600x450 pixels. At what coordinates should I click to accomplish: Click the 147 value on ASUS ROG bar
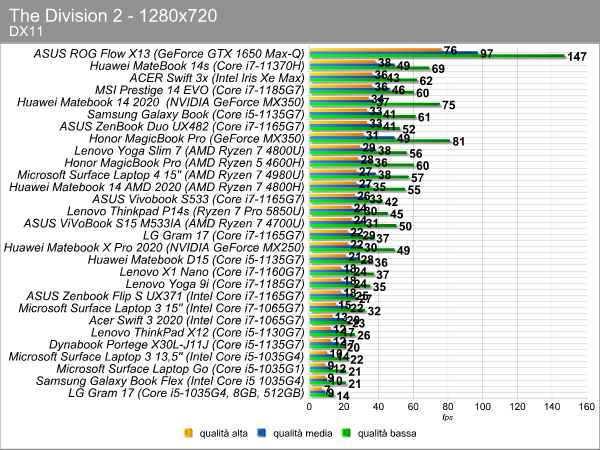click(x=577, y=57)
